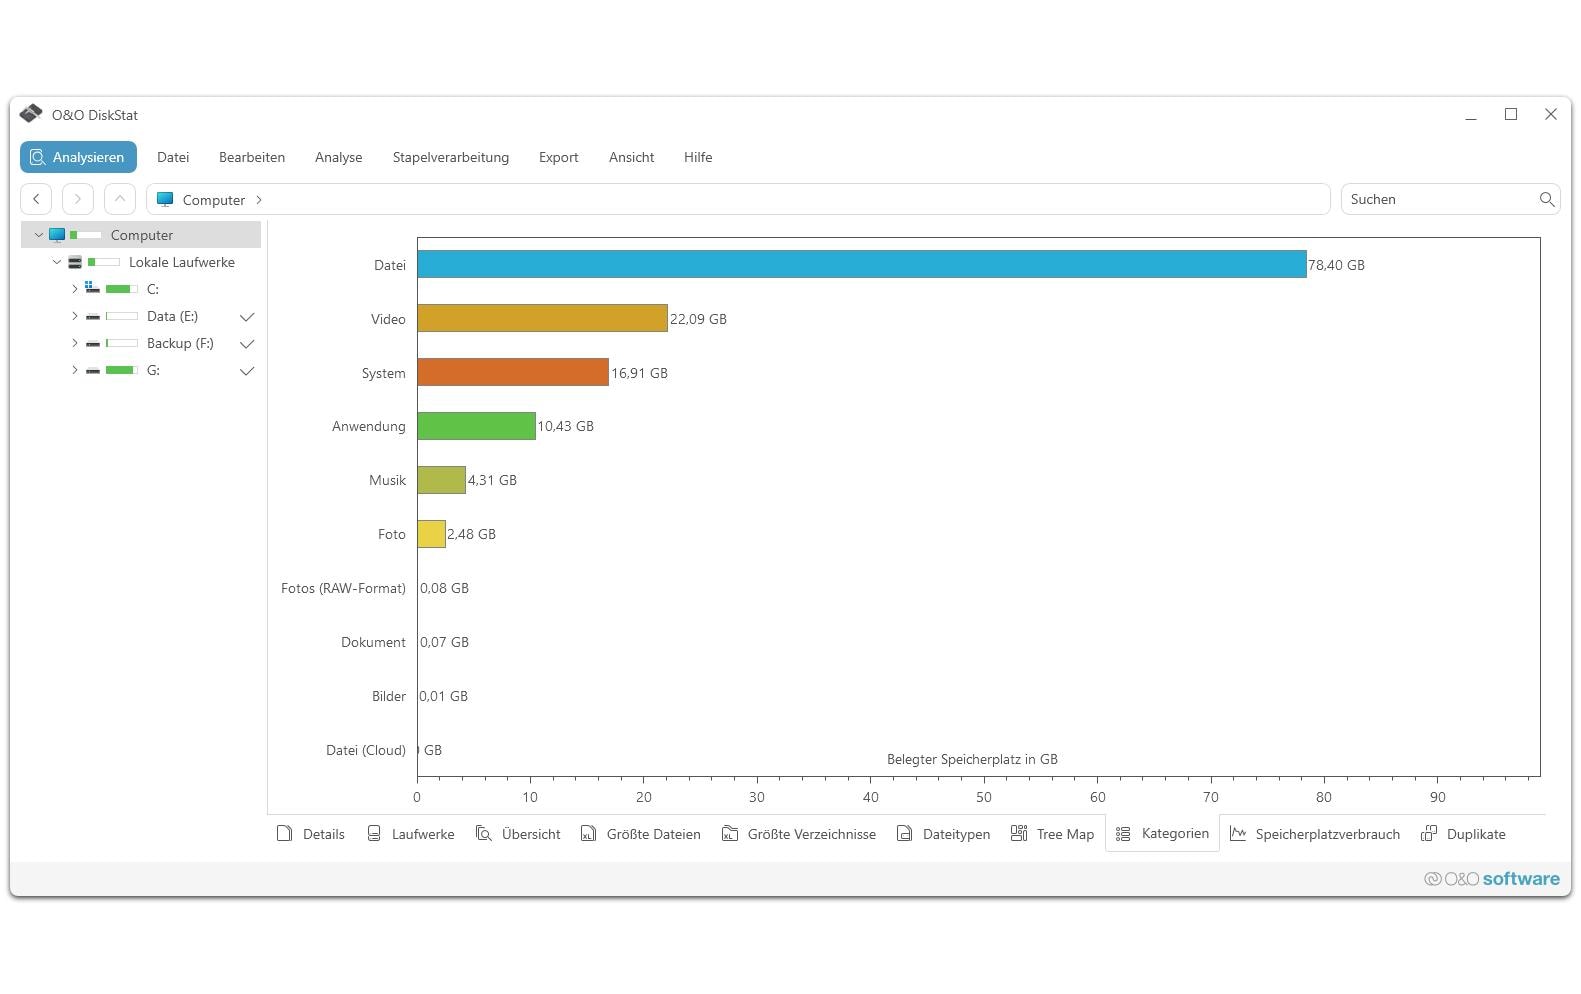Show Größte Dateien view
This screenshot has height=994, width=1581.
click(641, 834)
